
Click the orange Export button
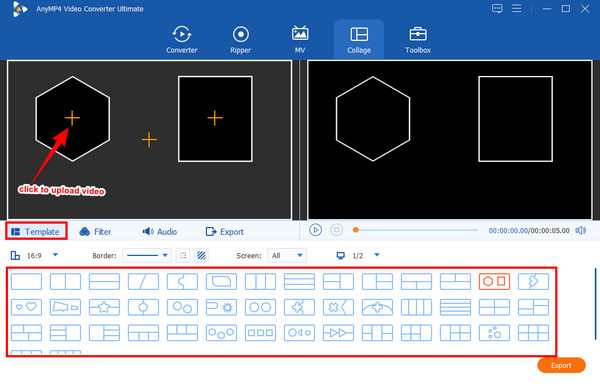pyautogui.click(x=561, y=365)
